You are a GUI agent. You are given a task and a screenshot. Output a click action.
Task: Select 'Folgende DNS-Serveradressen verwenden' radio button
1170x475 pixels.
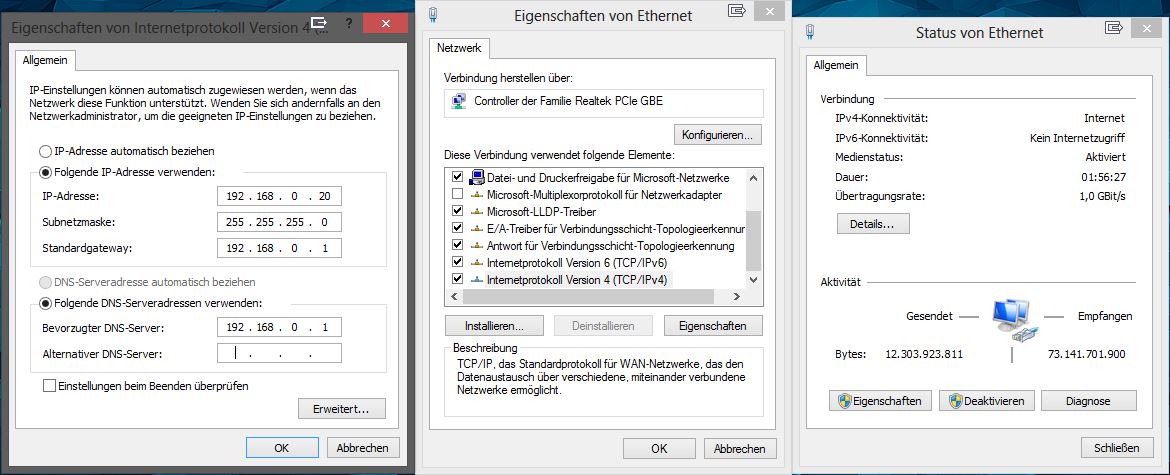pyautogui.click(x=46, y=303)
